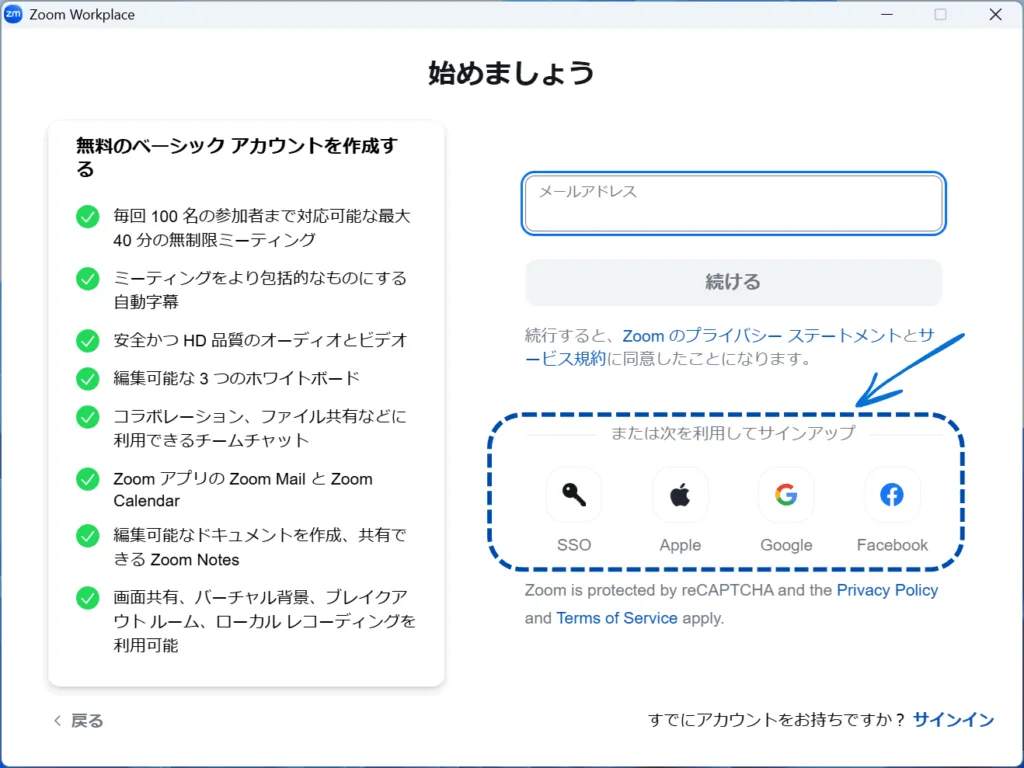Sign up using the Apple logo icon
Screen dimensions: 1024x768
pyautogui.click(x=680, y=494)
